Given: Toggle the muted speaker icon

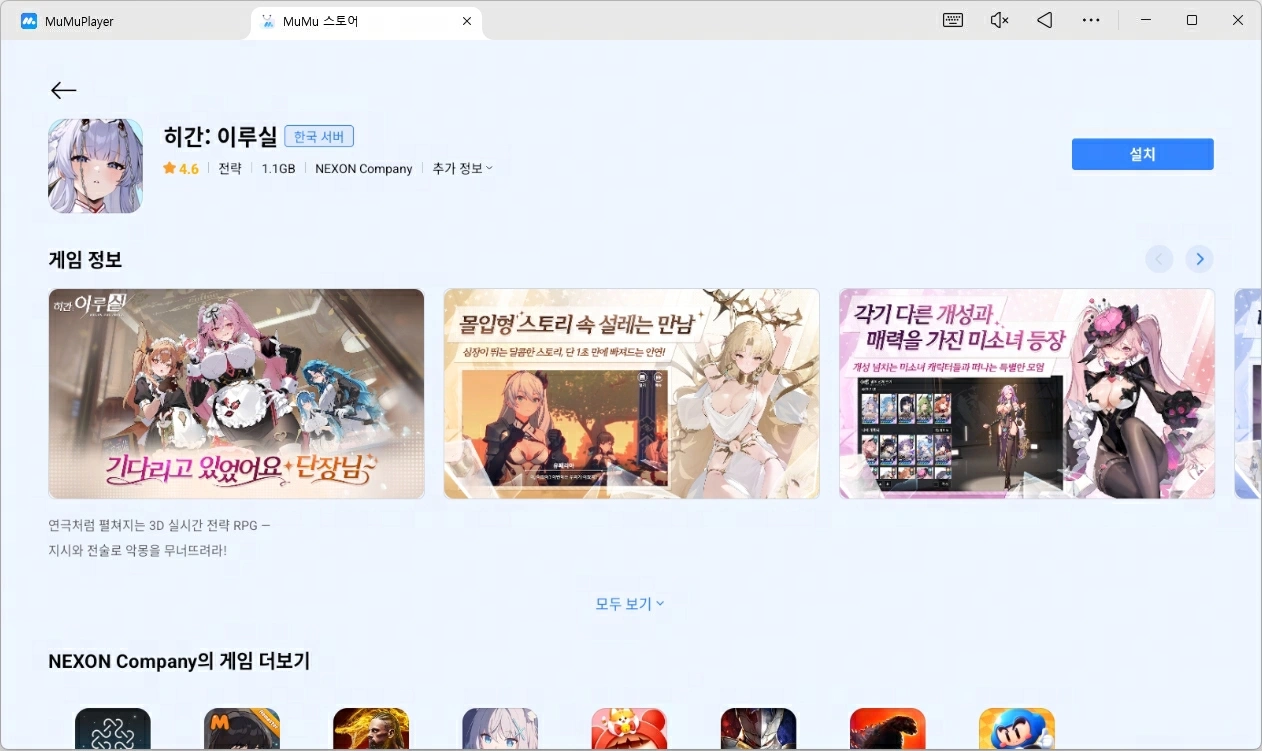Looking at the screenshot, I should point(998,20).
